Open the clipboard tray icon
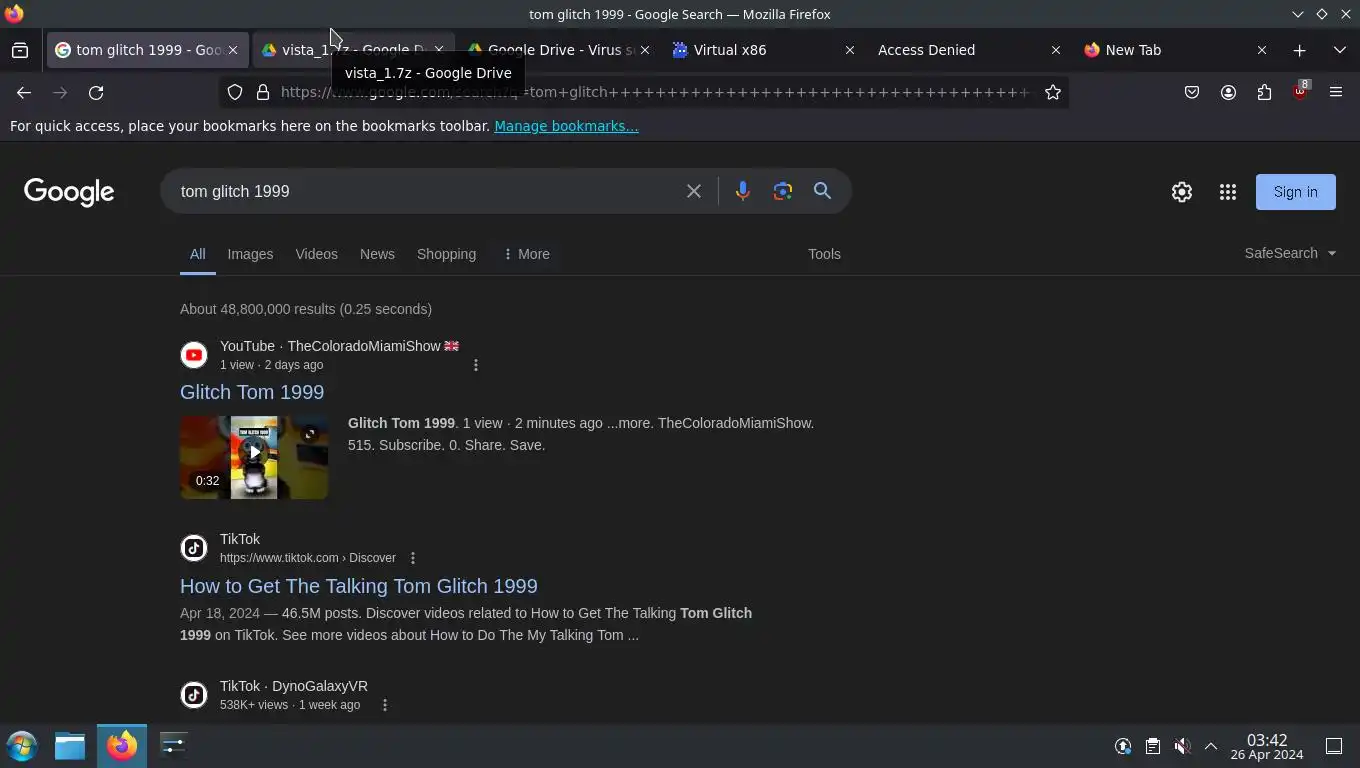This screenshot has width=1360, height=768. coord(1153,746)
